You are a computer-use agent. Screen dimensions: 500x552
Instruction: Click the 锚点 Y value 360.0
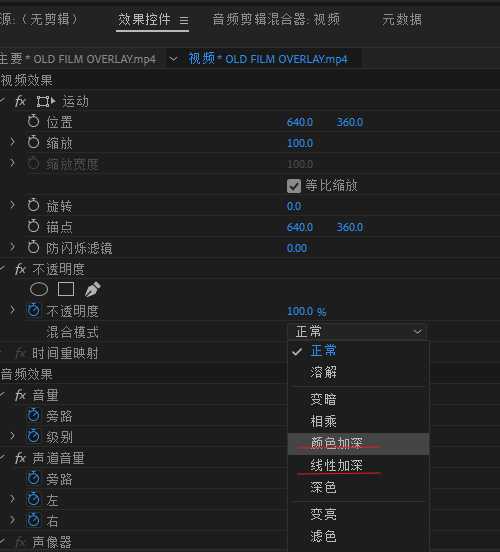click(x=350, y=227)
